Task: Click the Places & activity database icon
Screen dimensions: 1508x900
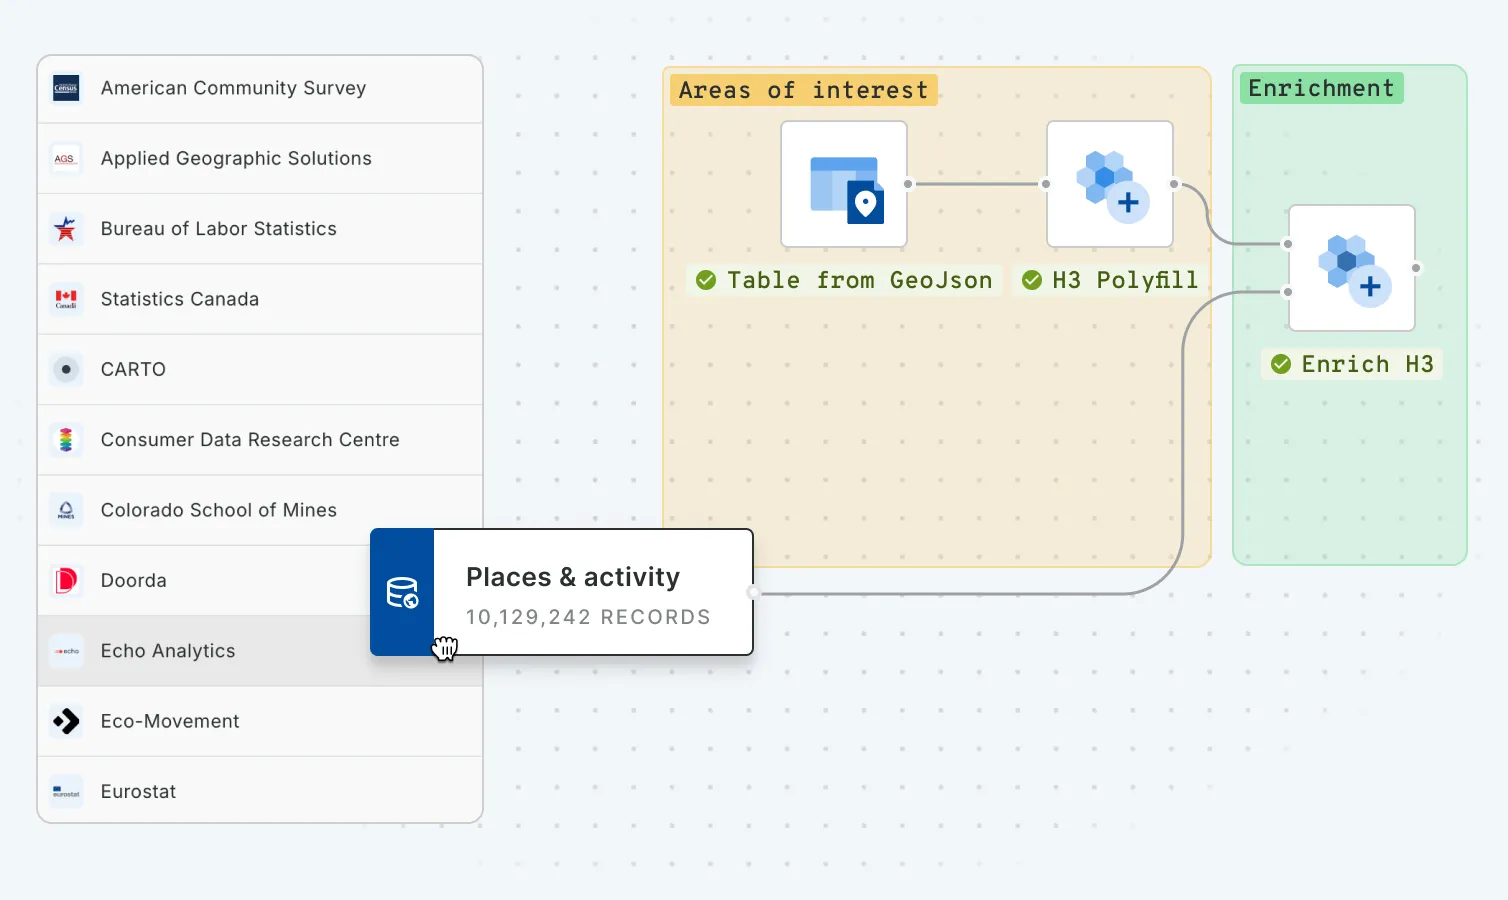Action: coord(402,593)
